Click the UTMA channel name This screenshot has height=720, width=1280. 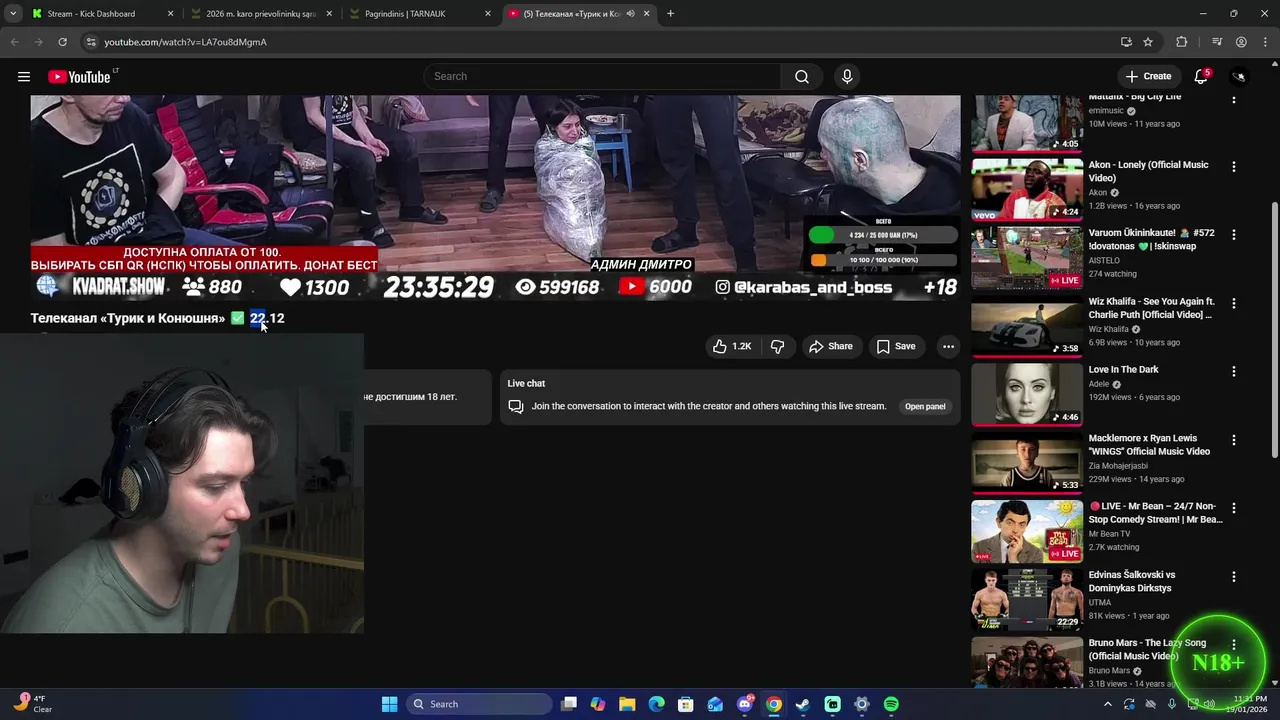1100,603
